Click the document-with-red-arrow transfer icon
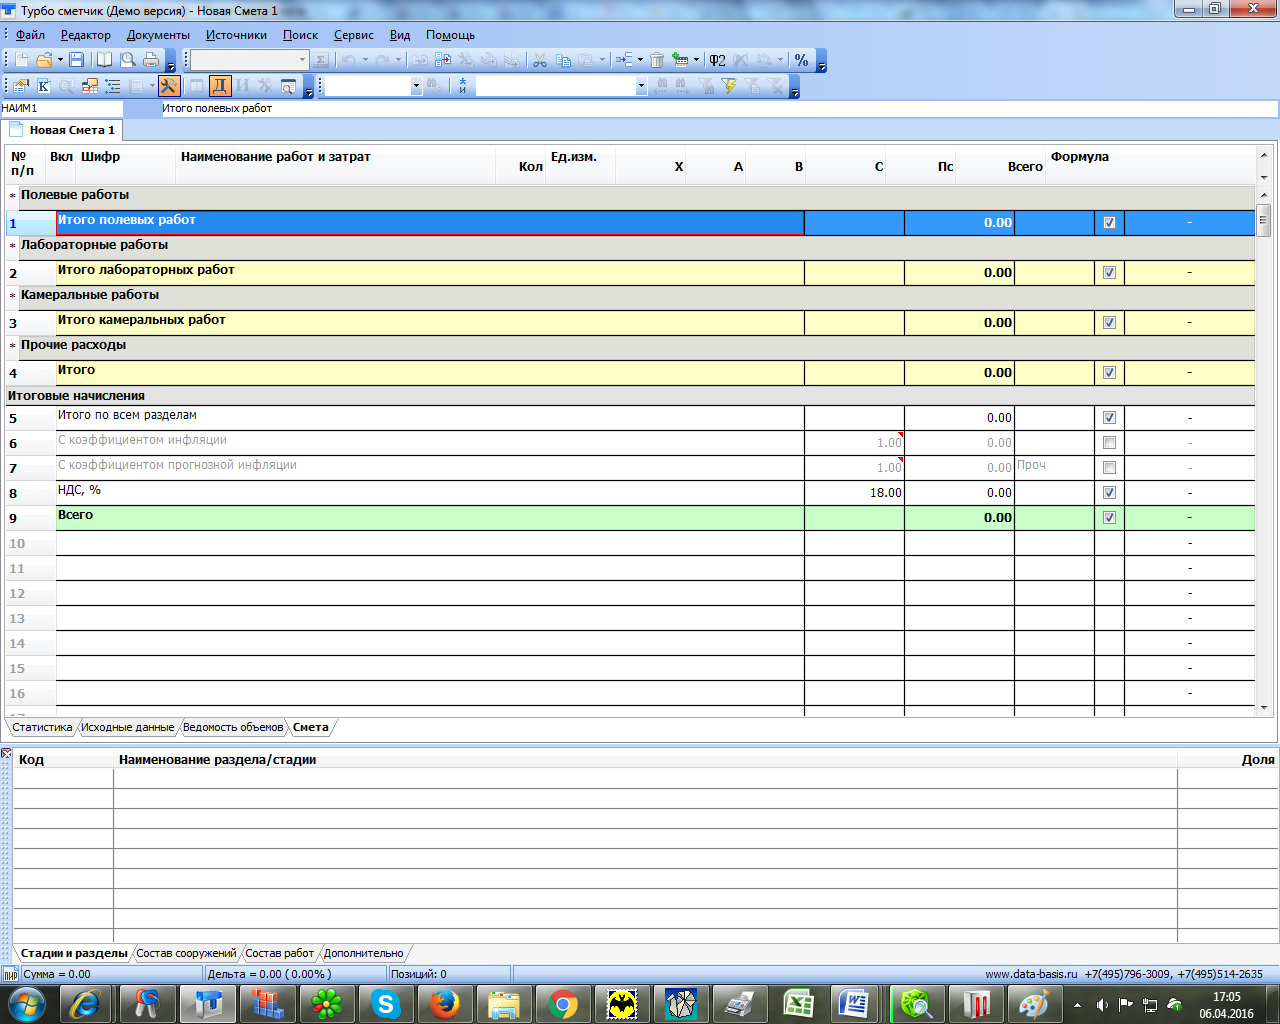 [x=443, y=60]
